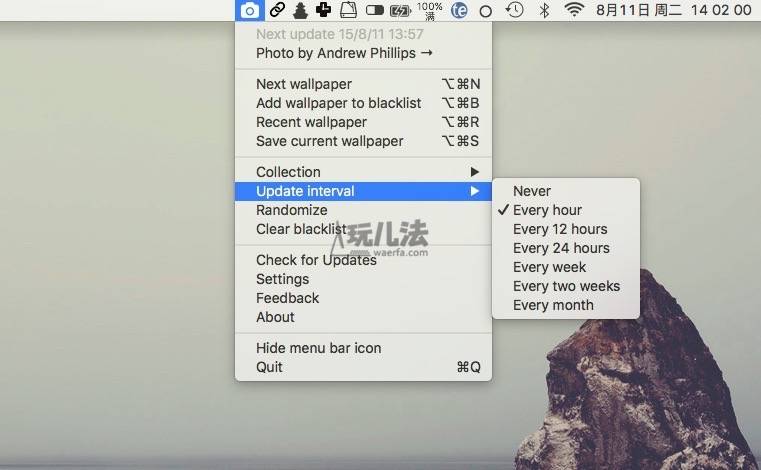Click the black plus cross menu bar icon
The image size is (761, 470).
coord(323,9)
